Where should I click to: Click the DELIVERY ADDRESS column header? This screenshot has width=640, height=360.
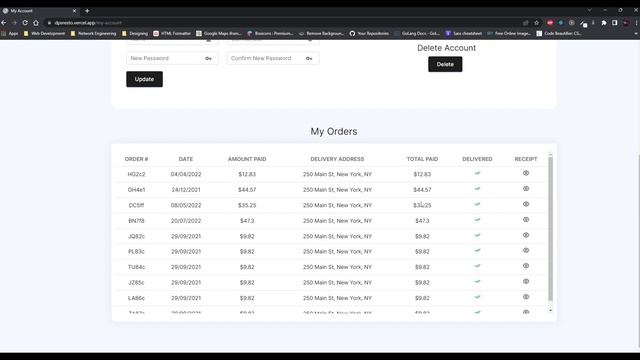coord(337,159)
